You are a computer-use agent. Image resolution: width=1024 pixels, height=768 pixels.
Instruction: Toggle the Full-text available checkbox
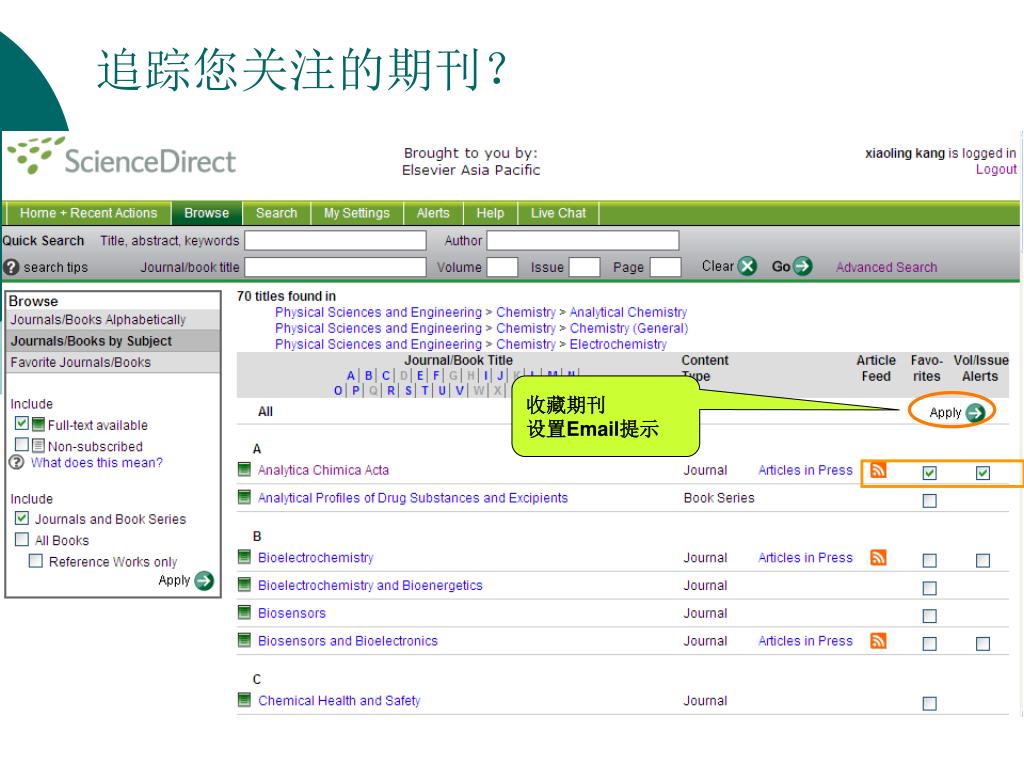click(x=22, y=424)
